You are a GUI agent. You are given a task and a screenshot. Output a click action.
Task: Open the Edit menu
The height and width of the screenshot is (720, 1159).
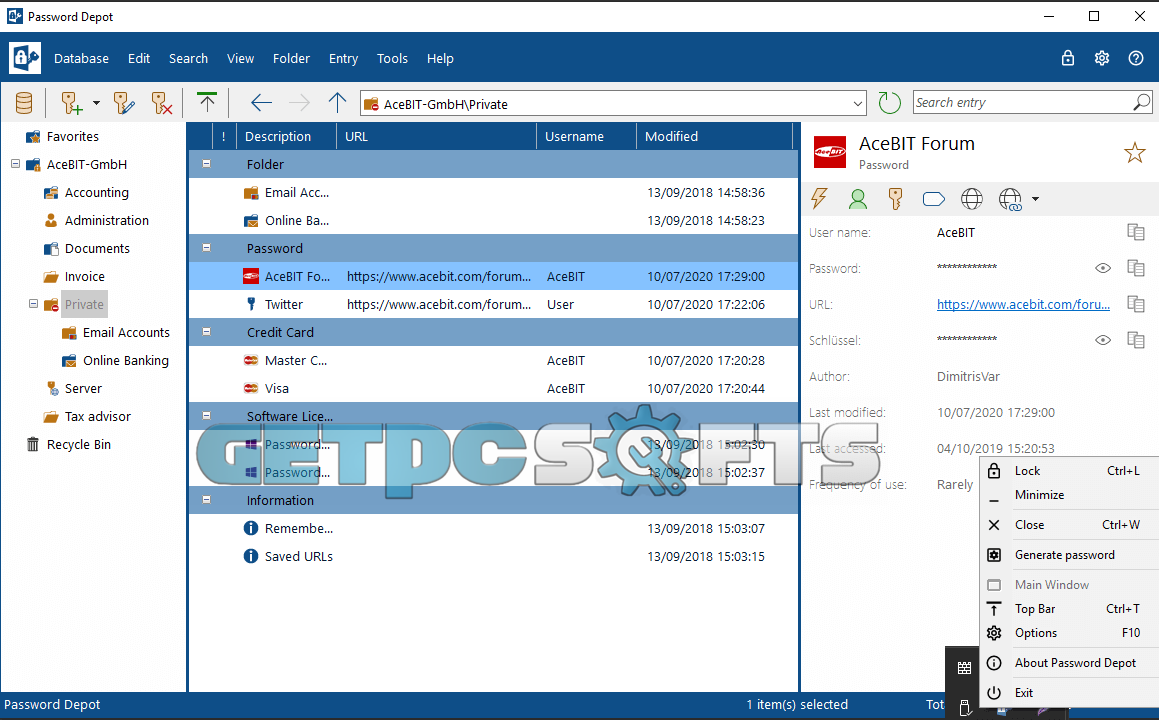coord(138,58)
